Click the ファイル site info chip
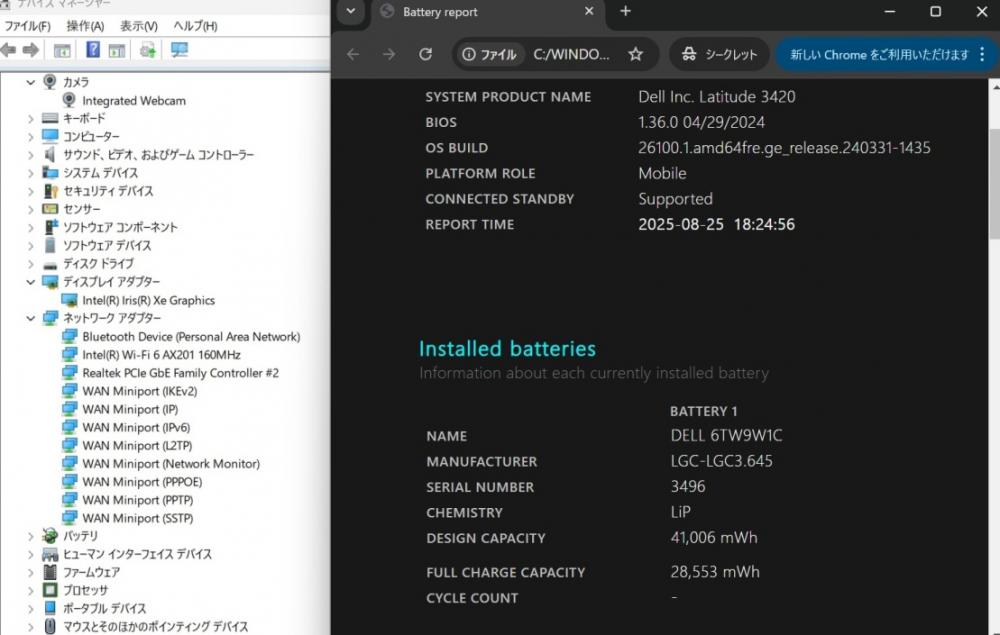The image size is (1000, 635). tap(489, 55)
